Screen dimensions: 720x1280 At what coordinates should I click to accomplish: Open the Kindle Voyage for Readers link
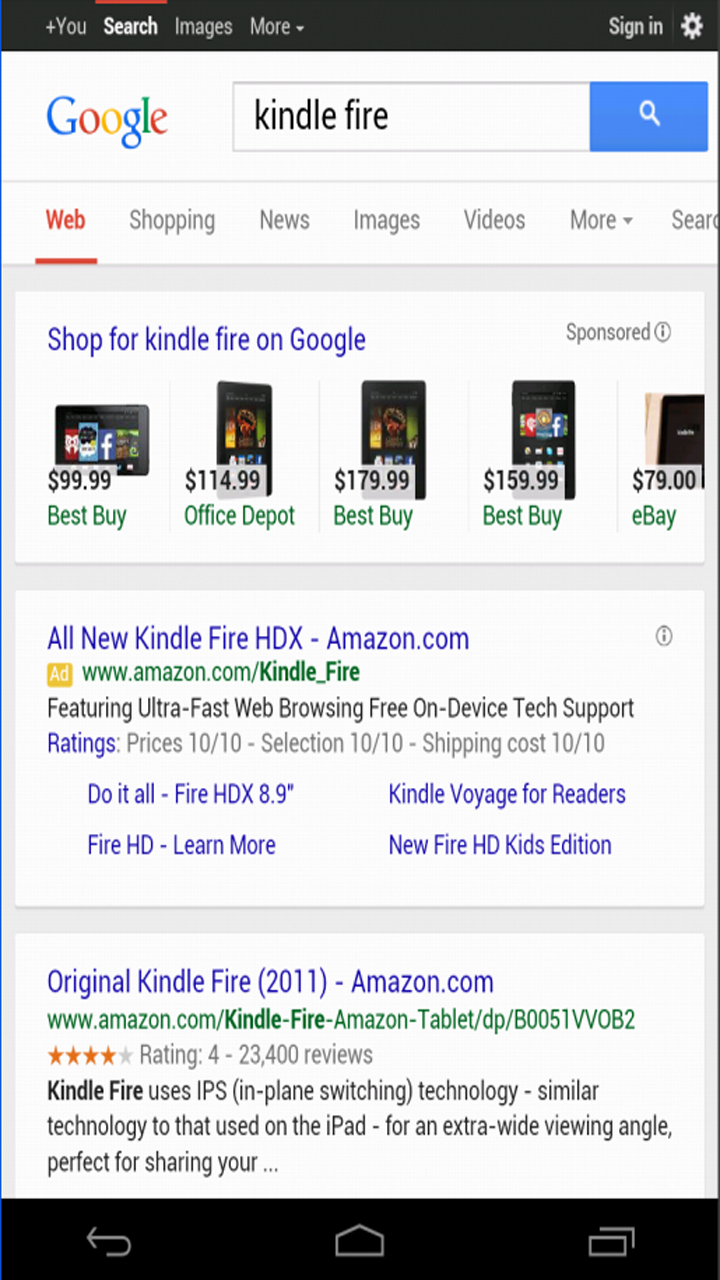[x=507, y=794]
